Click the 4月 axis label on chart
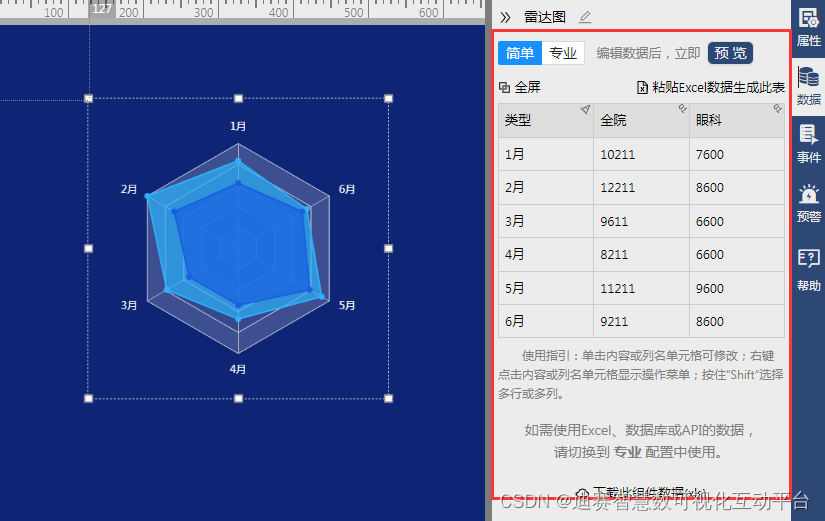825x521 pixels. [238, 369]
